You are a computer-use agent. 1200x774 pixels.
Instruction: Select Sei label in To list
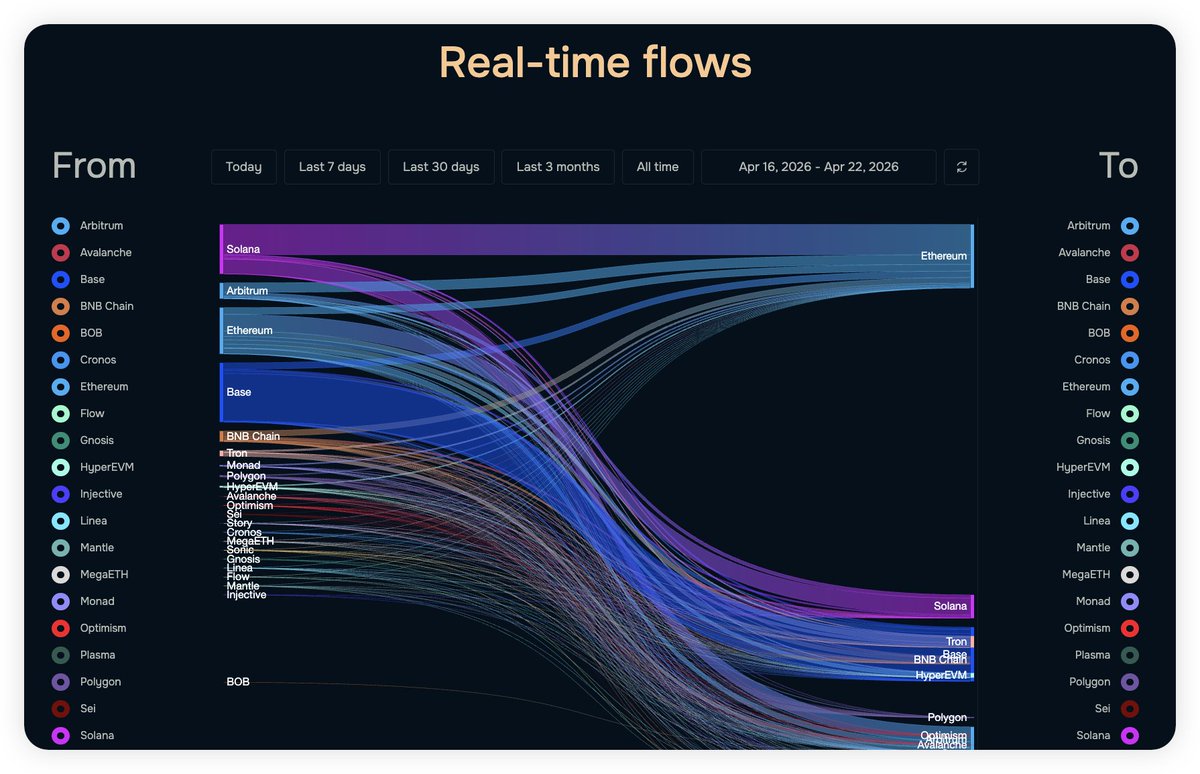[1102, 709]
